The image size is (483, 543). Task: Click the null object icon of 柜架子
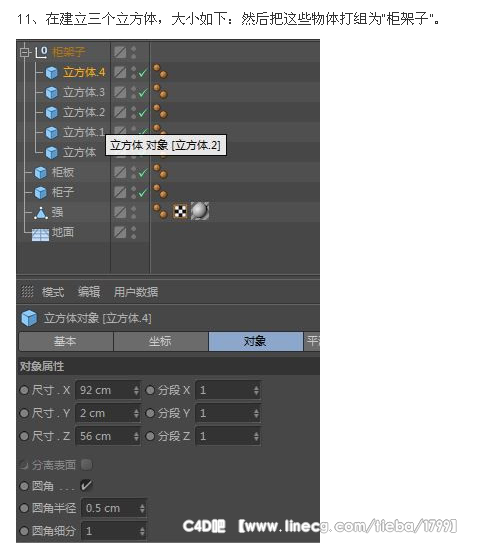pos(41,52)
